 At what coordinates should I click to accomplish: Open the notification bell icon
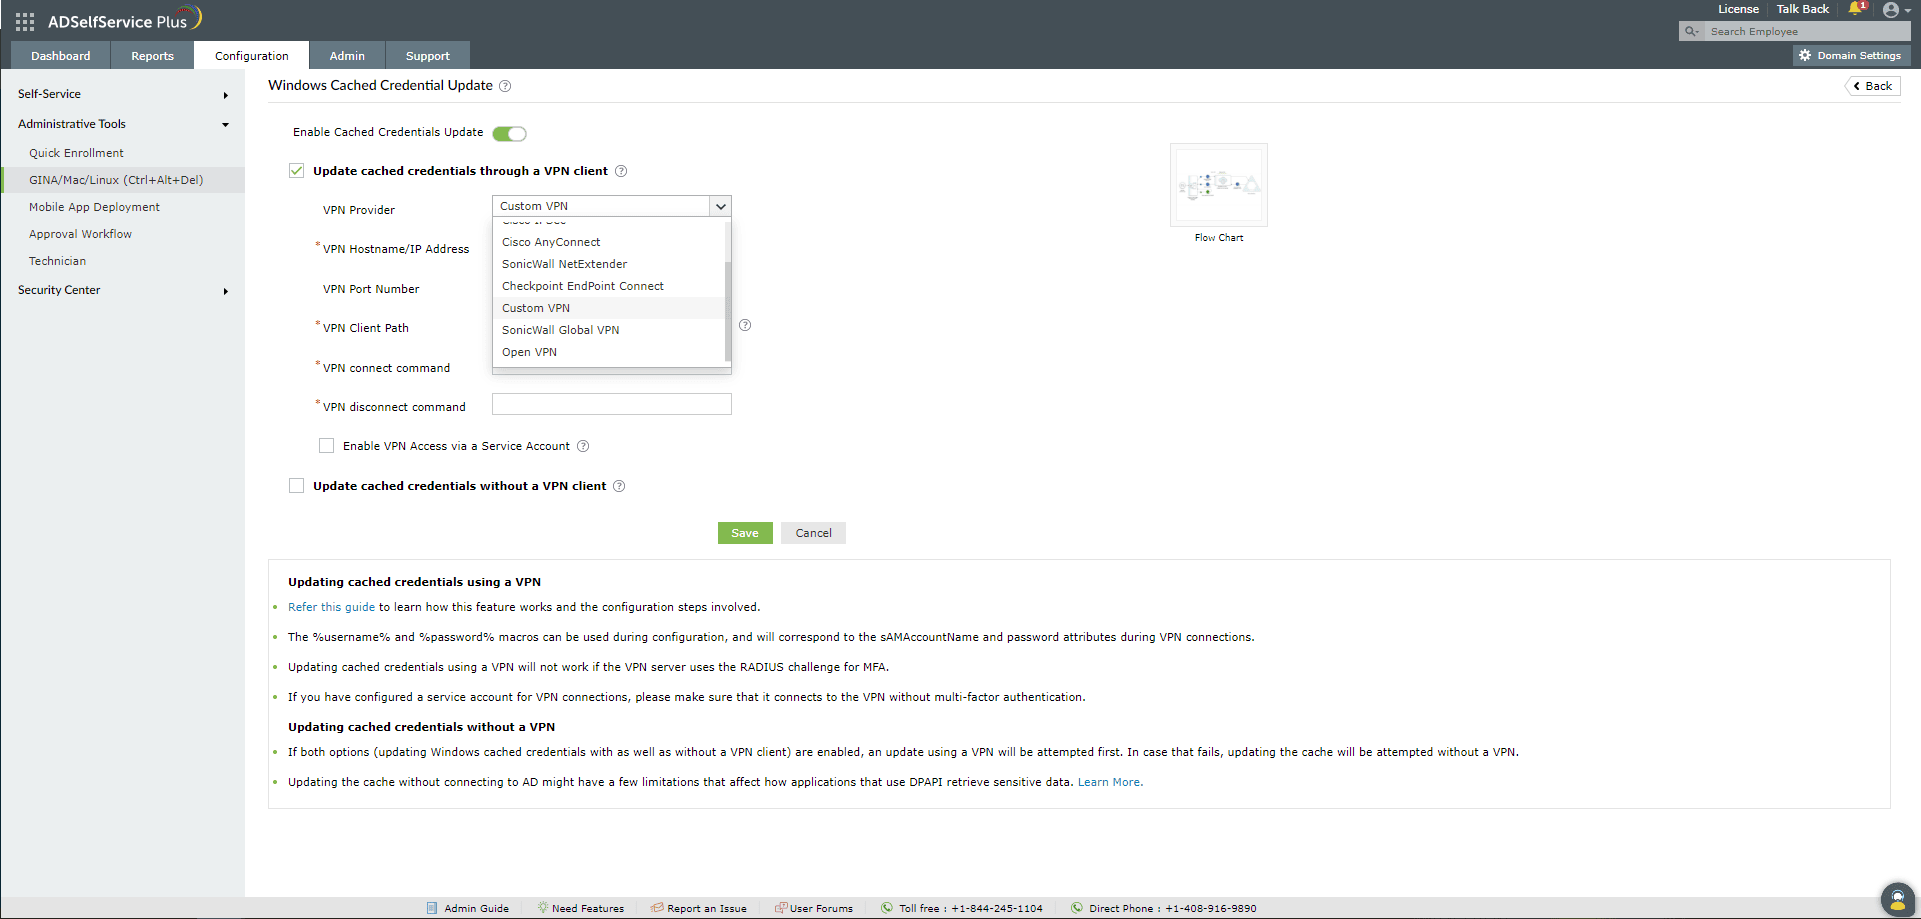pos(1856,9)
